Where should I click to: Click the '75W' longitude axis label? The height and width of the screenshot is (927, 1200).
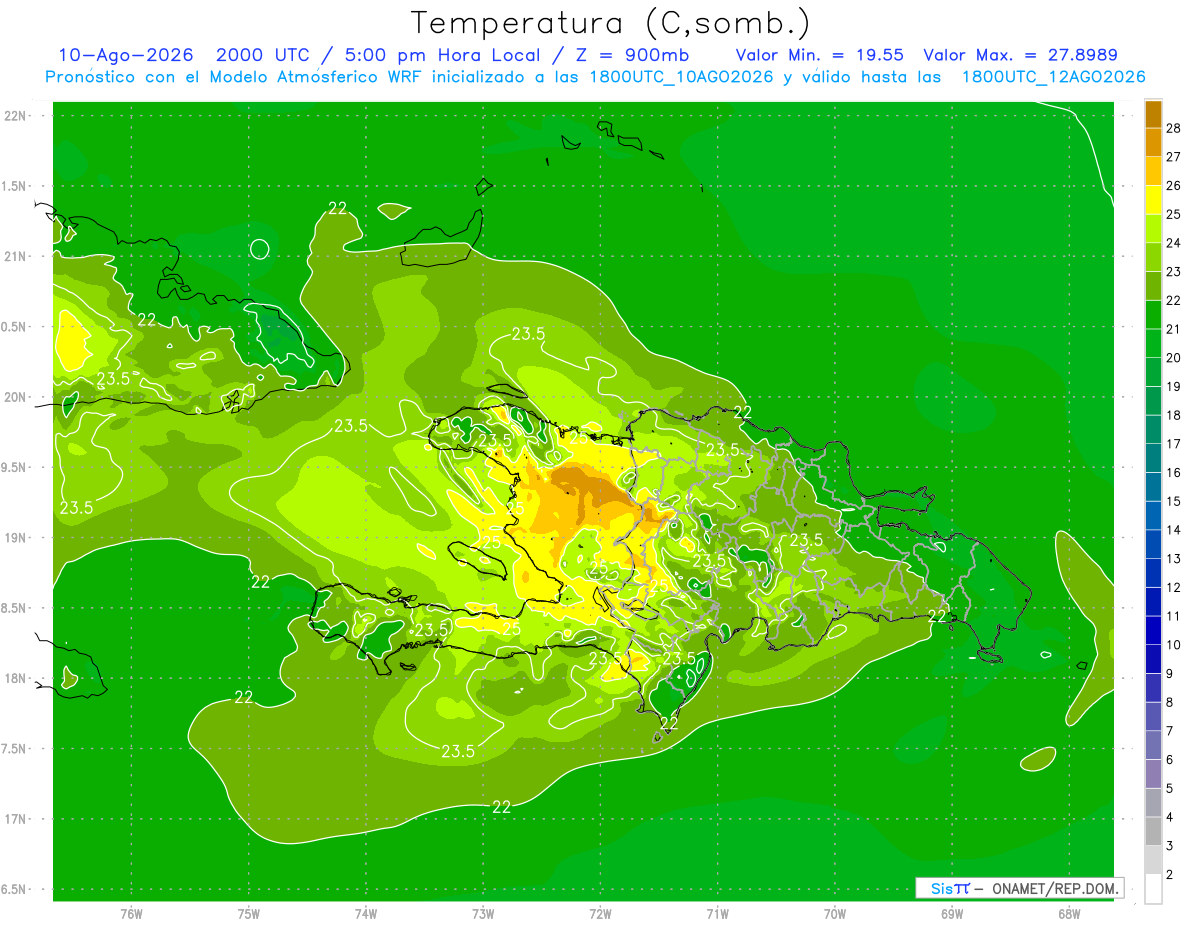249,914
